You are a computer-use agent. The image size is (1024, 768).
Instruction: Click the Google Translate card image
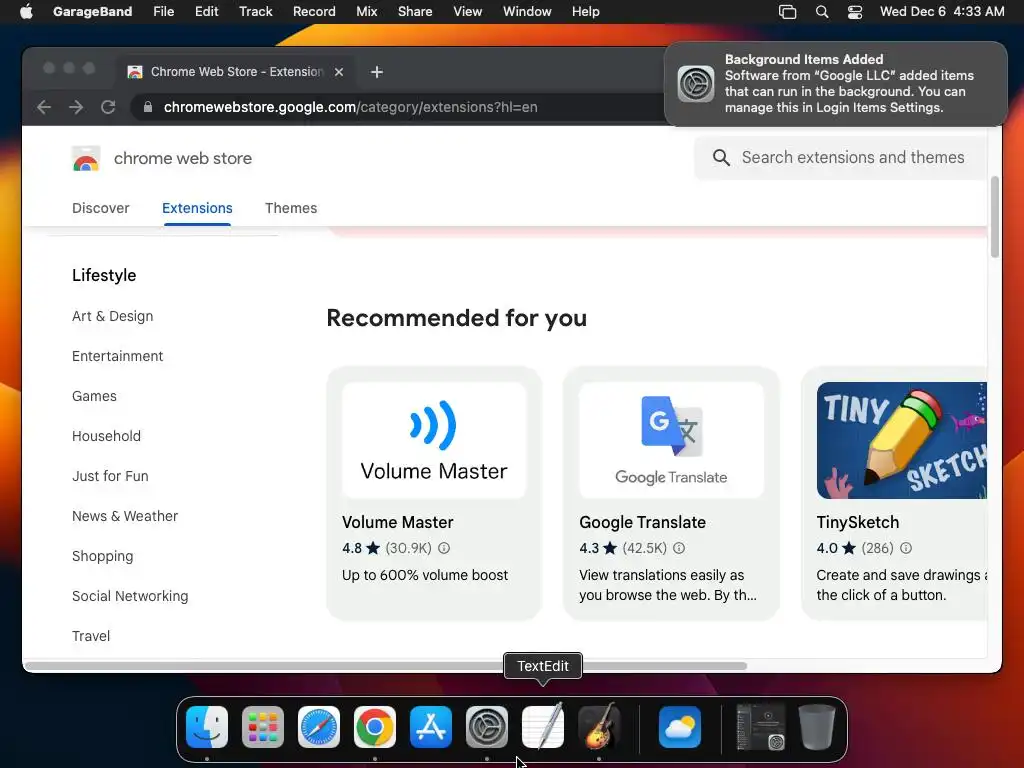(671, 440)
